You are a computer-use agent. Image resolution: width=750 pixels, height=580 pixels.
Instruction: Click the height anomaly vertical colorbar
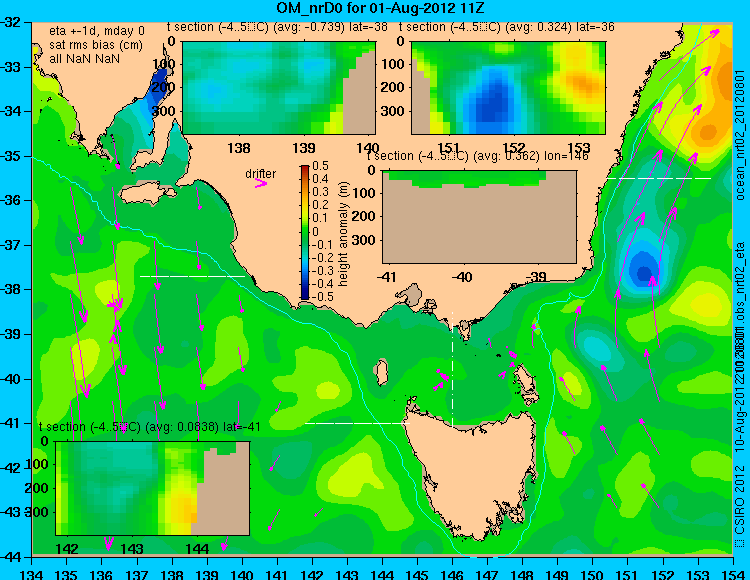[305, 232]
